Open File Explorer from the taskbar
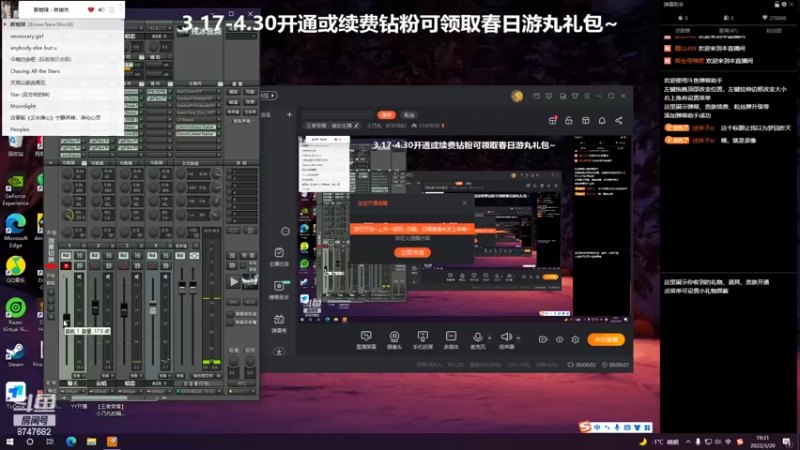 click(x=91, y=441)
